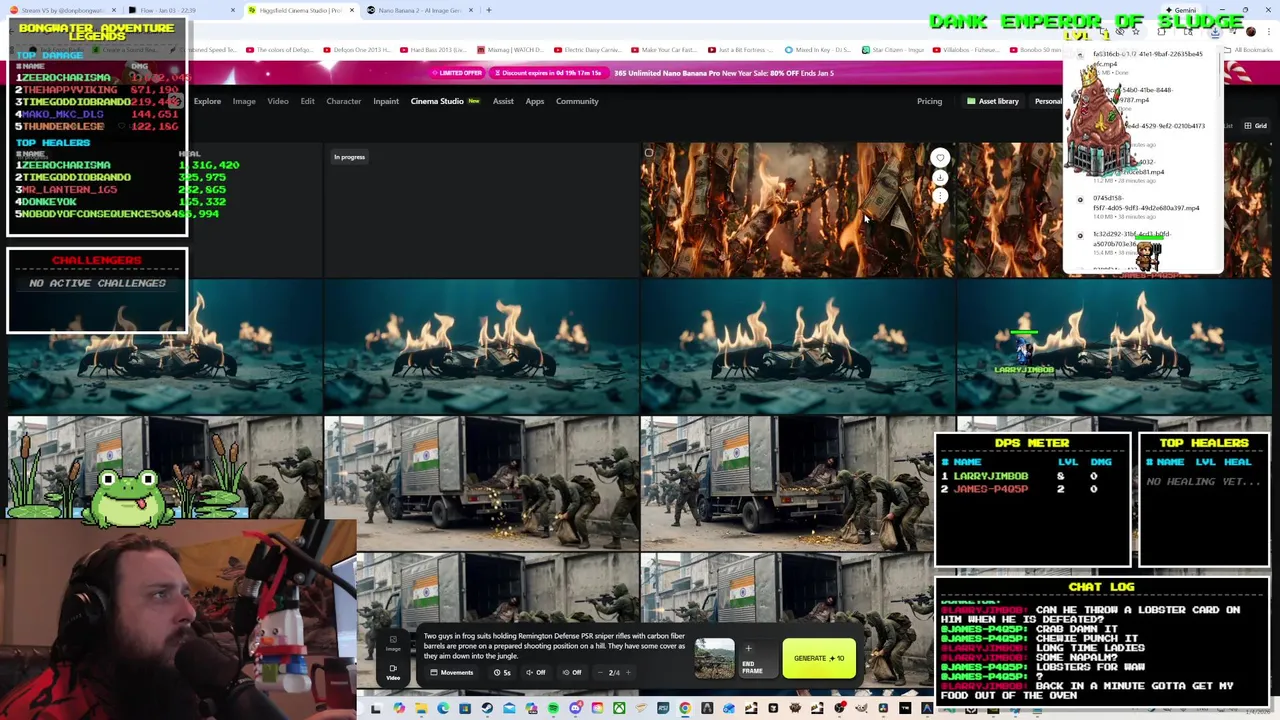Viewport: 1280px width, 720px height.
Task: Tick the select checkbox on burning money video
Action: click(648, 153)
